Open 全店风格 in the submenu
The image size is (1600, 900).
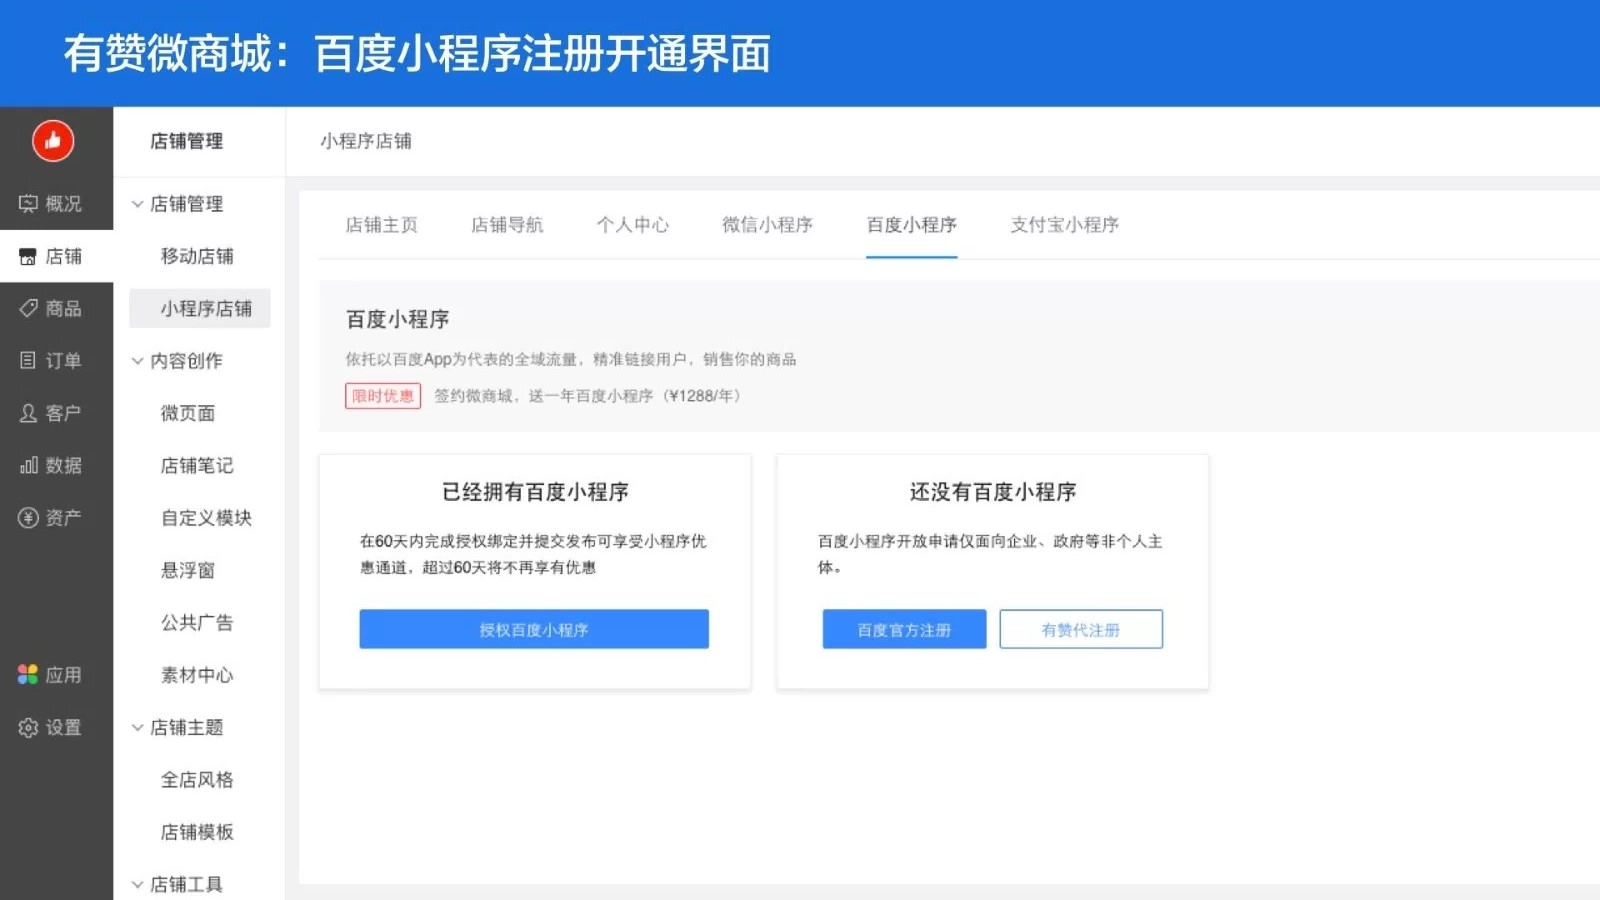coord(197,779)
